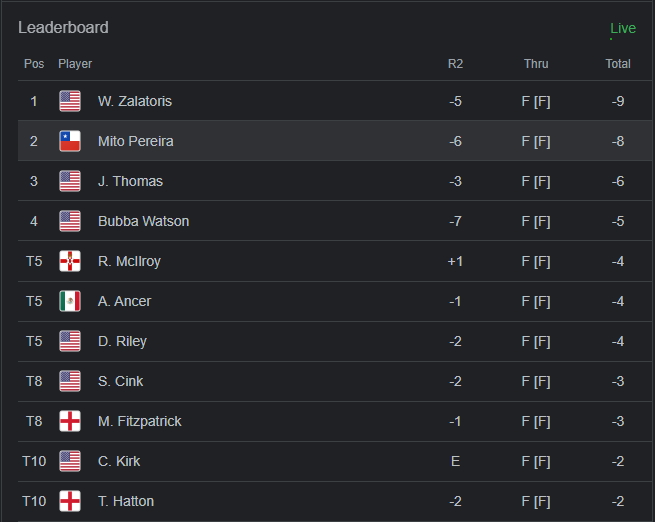
Task: Click the USA flag beside S. Cink
Action: (70, 381)
